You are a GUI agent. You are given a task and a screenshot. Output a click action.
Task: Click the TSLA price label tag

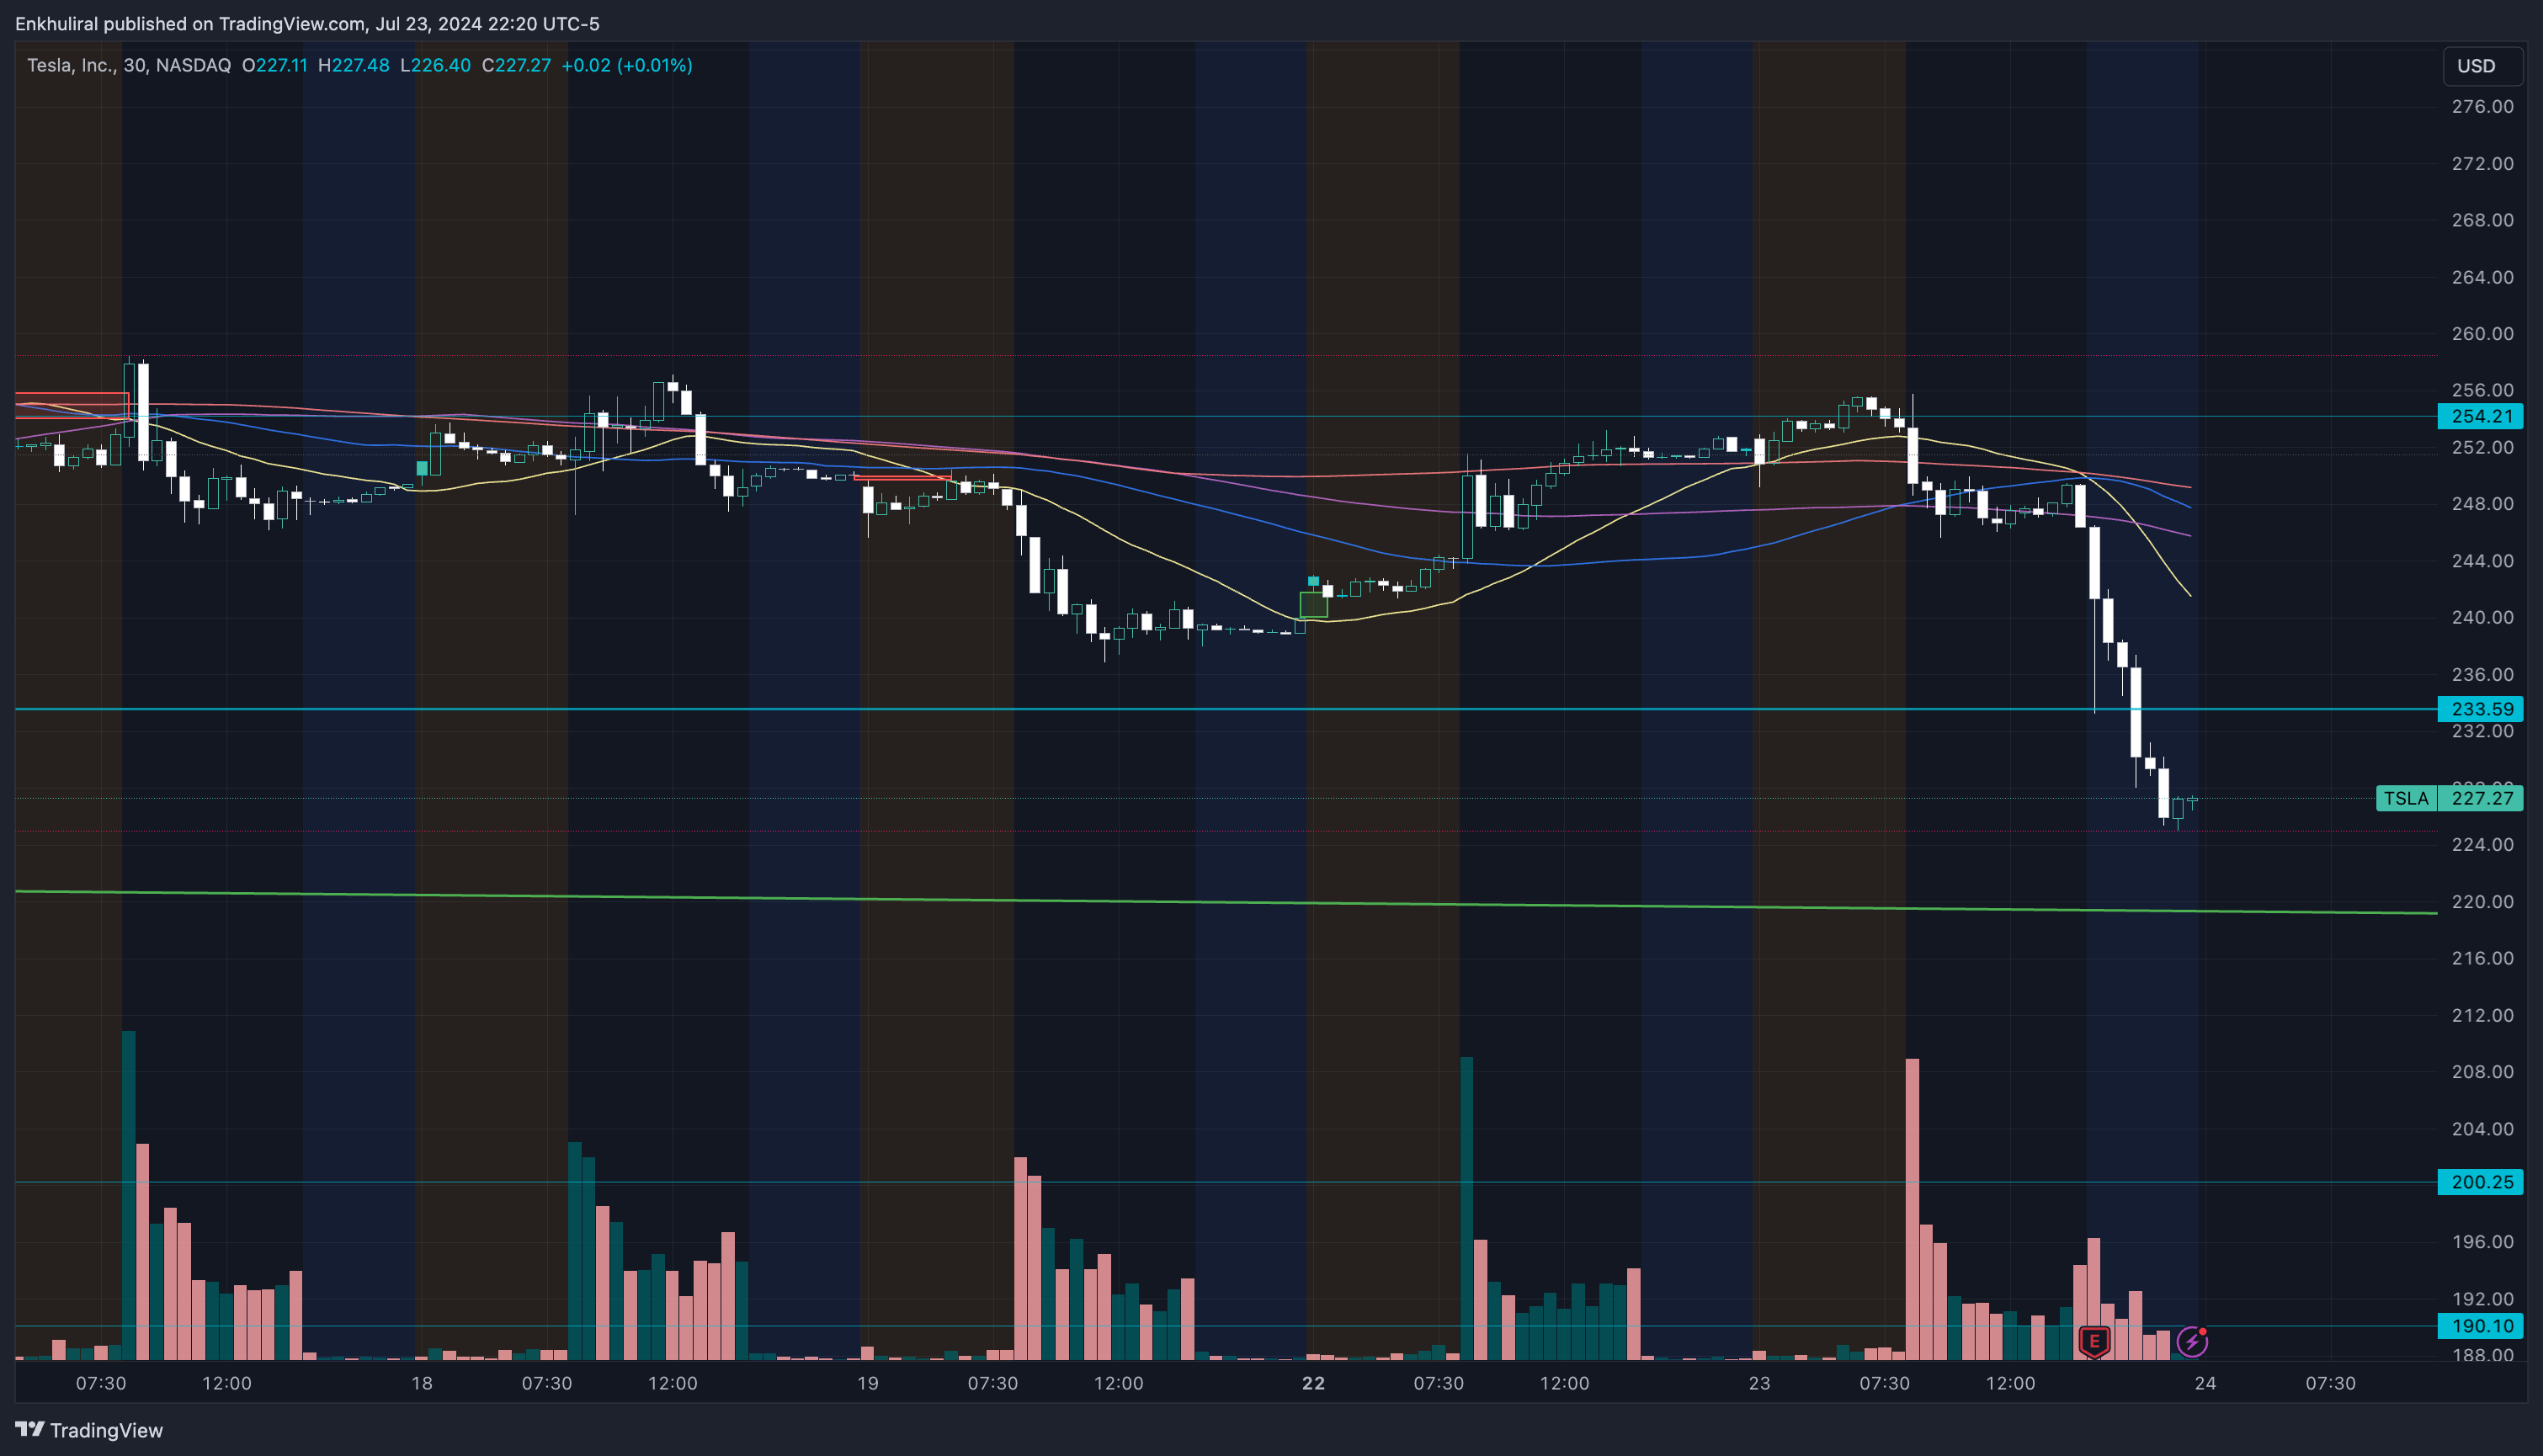[2405, 798]
